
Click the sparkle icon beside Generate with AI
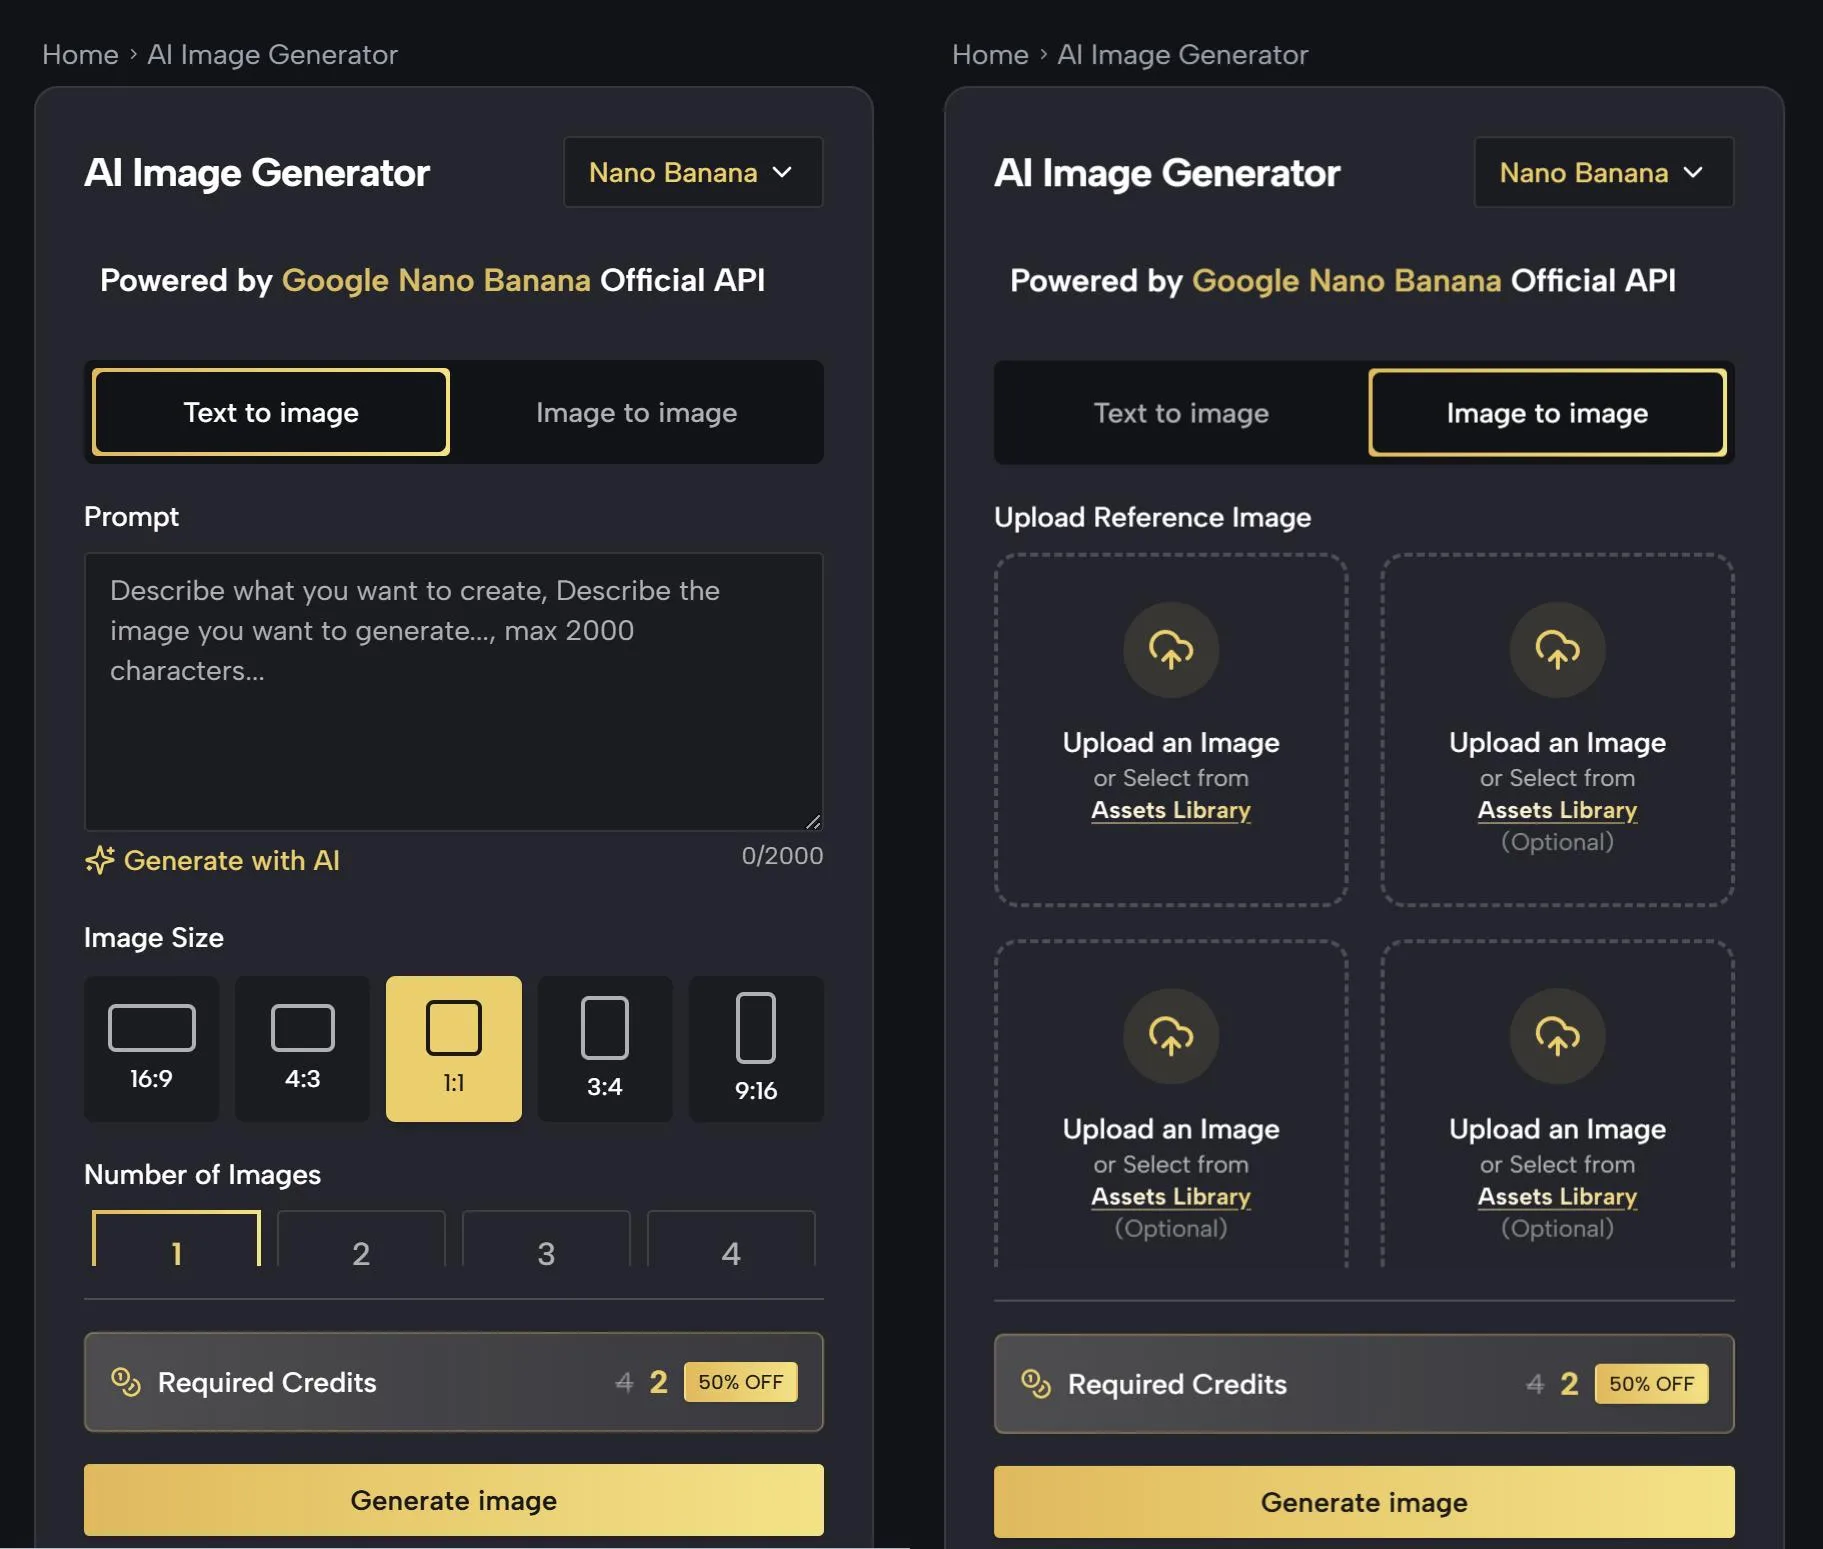pos(100,860)
